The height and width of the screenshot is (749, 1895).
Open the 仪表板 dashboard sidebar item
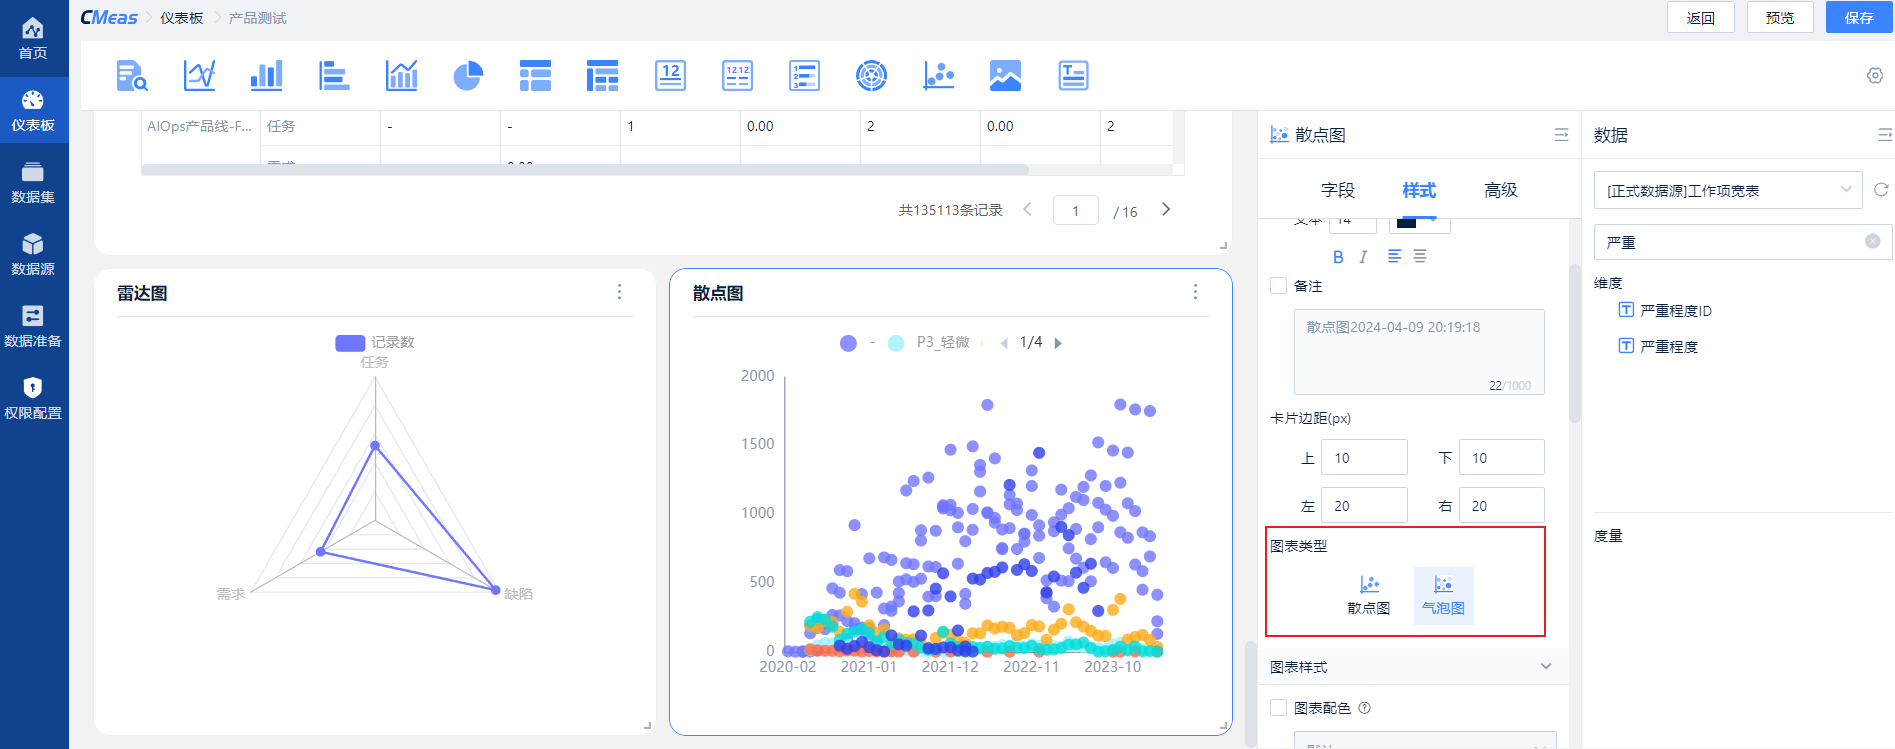33,110
